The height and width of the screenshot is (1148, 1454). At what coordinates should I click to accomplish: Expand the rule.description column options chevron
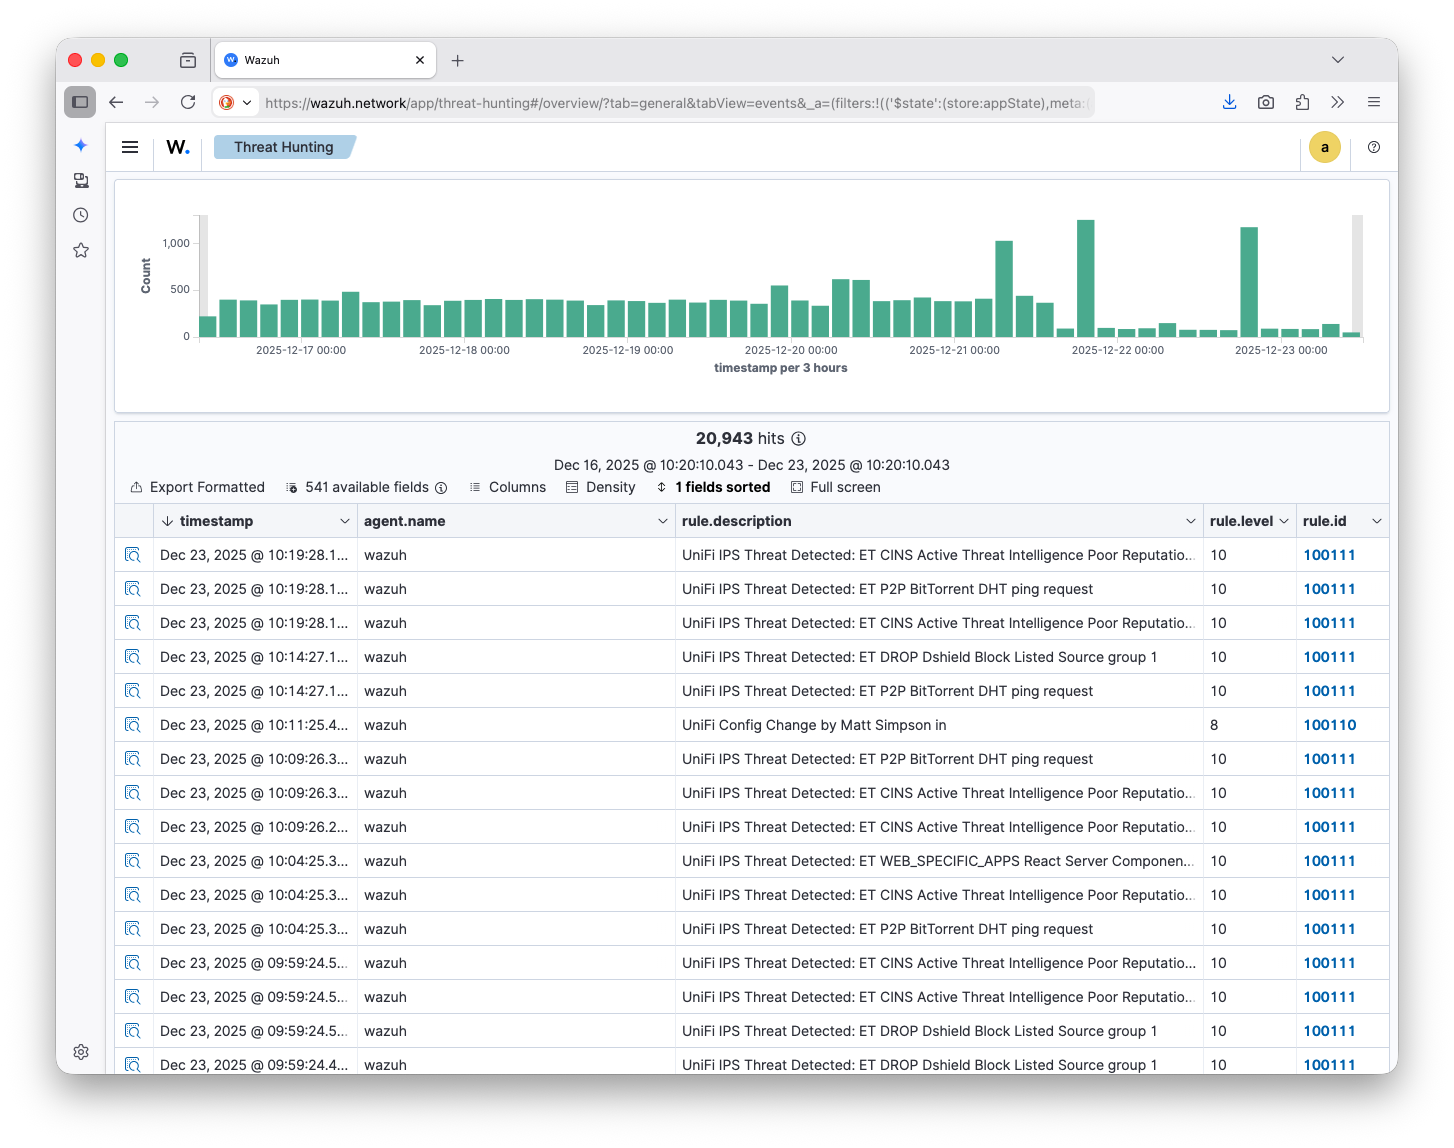[1190, 521]
